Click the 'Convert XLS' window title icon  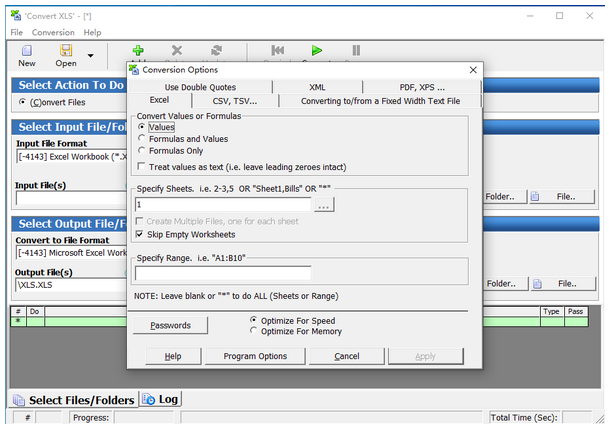(x=16, y=16)
